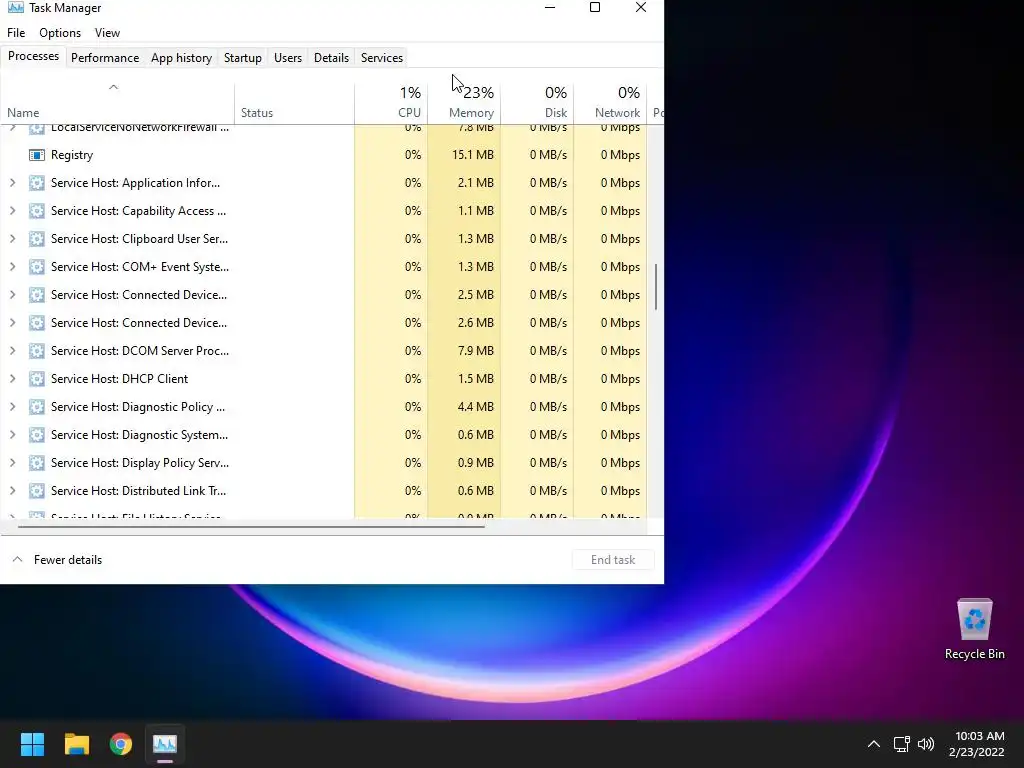Expand Service Host: DCOM Server Proc... group
The width and height of the screenshot is (1024, 768).
12,351
